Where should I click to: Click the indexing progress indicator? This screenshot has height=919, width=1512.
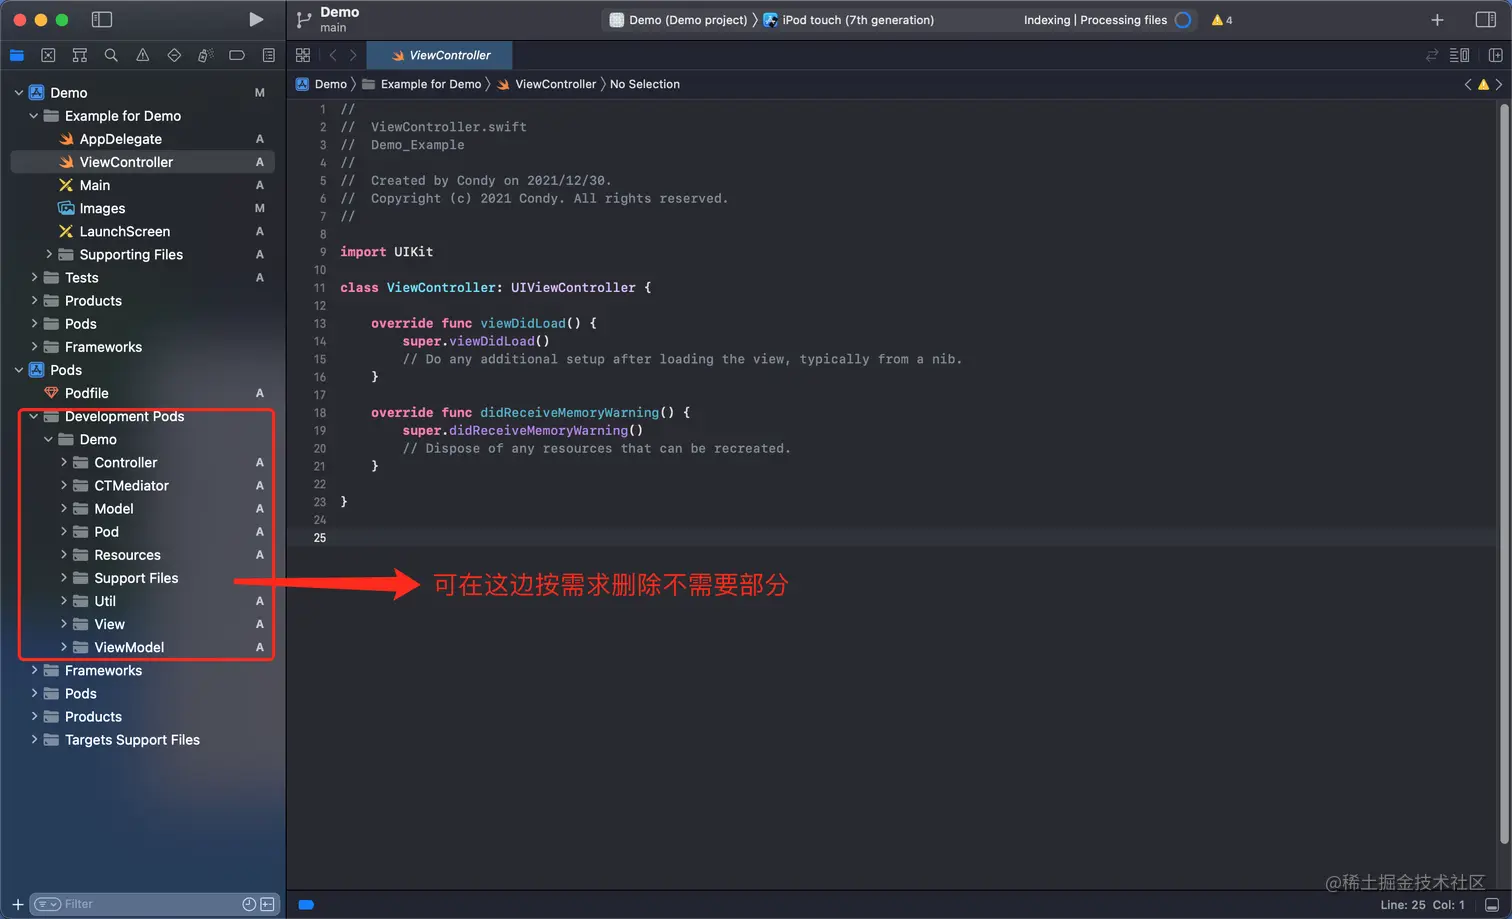pyautogui.click(x=1183, y=20)
